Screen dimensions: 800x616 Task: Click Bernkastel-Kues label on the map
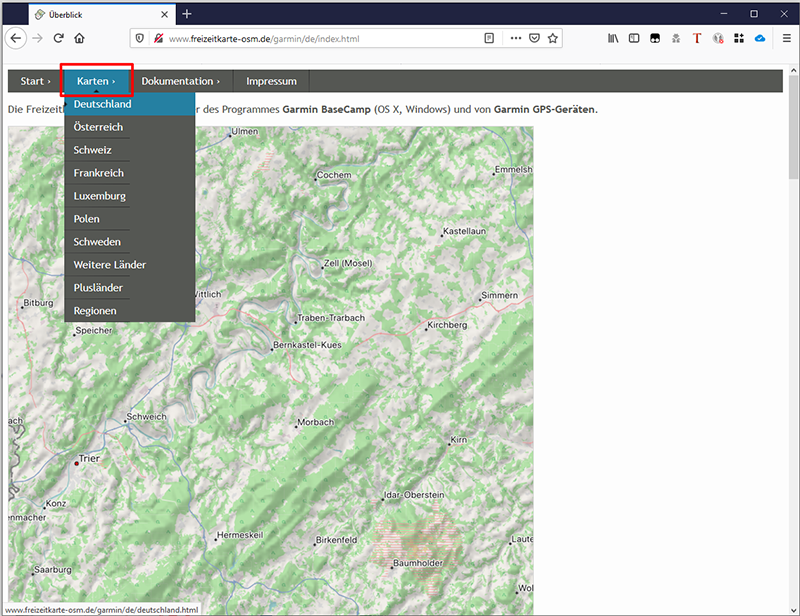click(x=307, y=345)
